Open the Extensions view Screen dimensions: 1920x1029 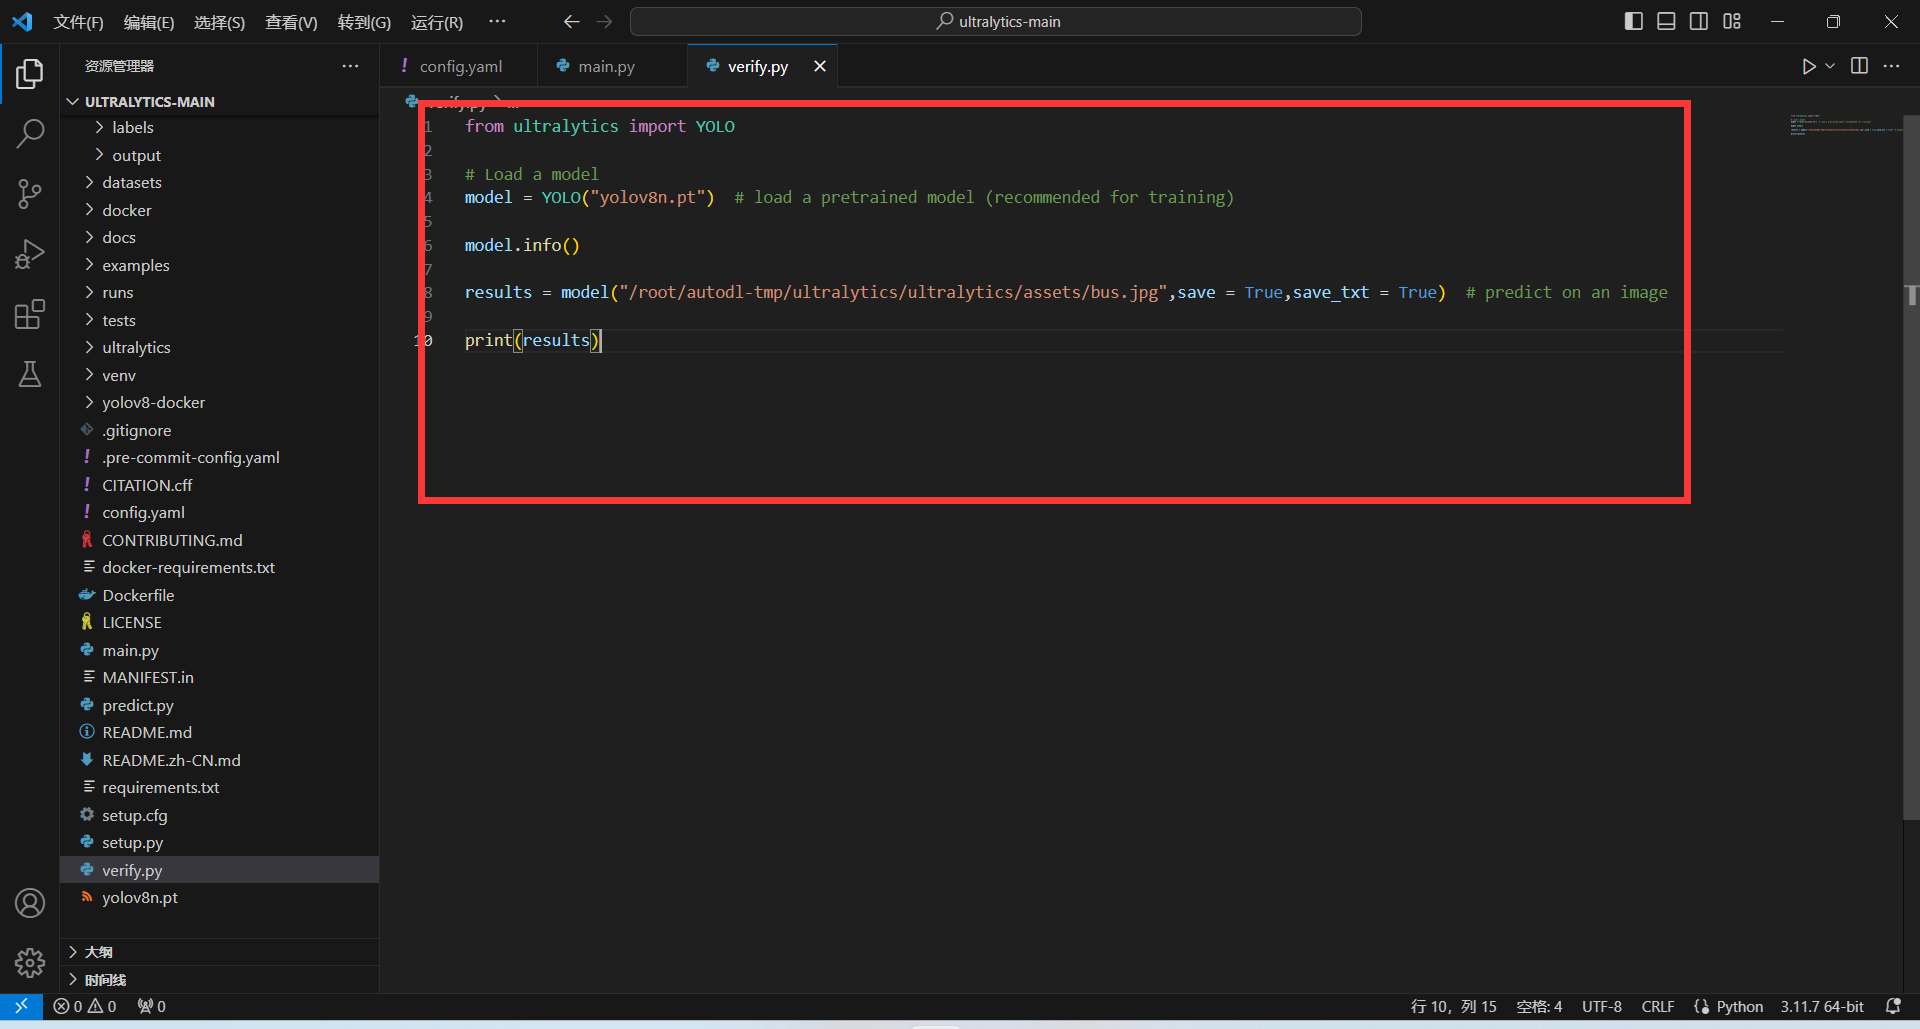(30, 314)
